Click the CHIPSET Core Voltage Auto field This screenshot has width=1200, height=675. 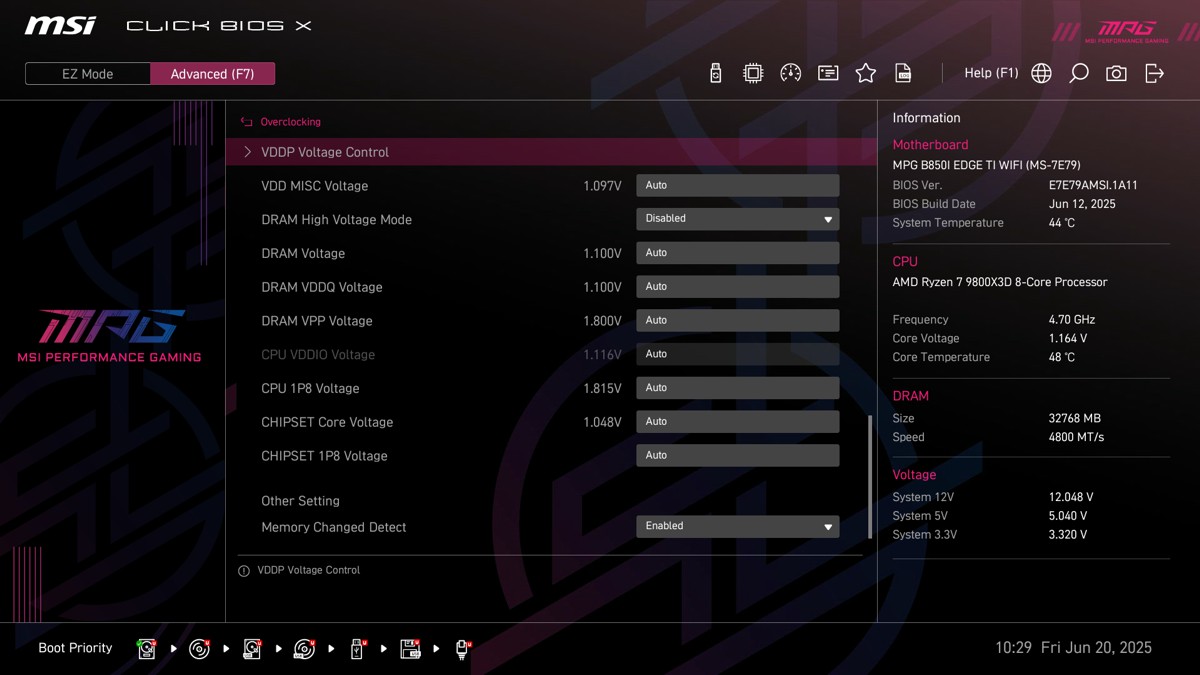pos(738,422)
